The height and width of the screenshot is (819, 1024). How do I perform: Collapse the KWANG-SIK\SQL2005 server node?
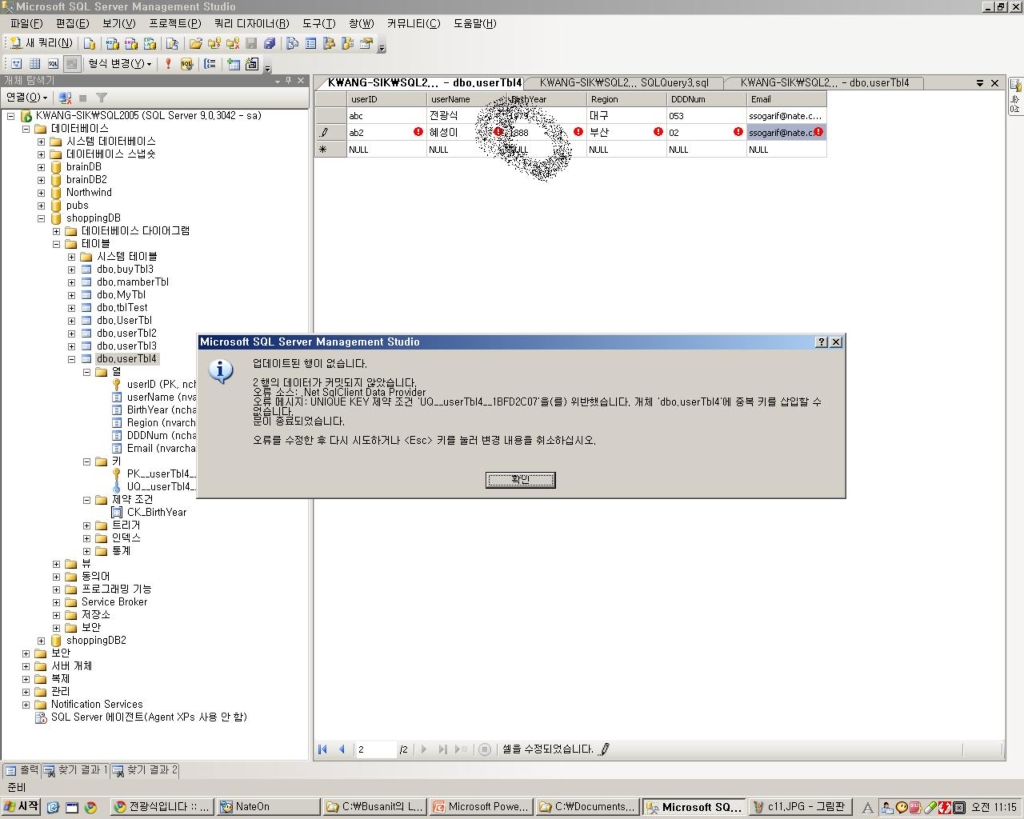pyautogui.click(x=11, y=116)
